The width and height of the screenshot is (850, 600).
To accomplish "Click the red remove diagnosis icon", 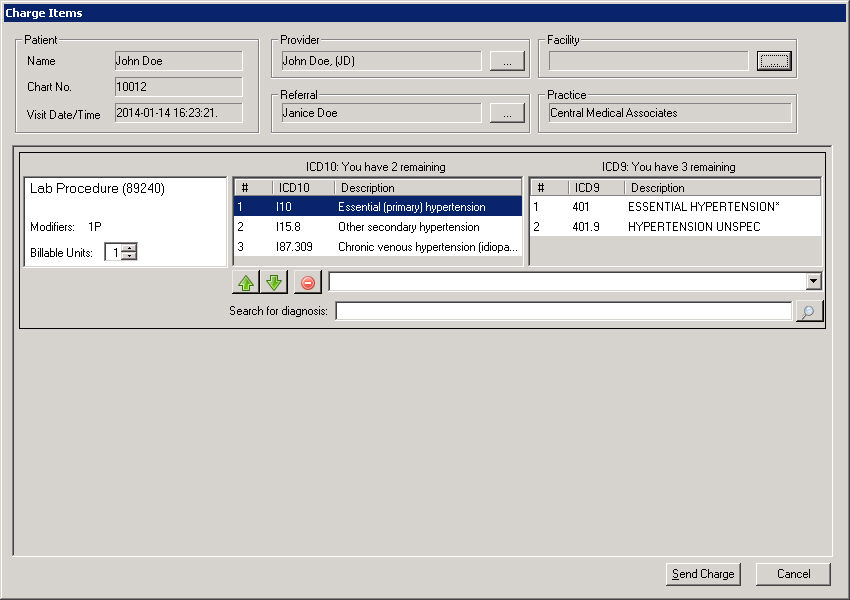I will 307,283.
